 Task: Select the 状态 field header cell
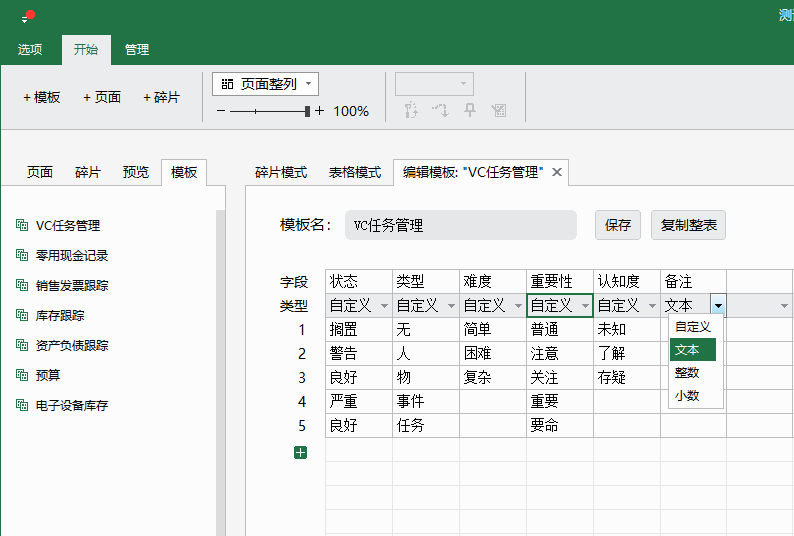point(359,282)
